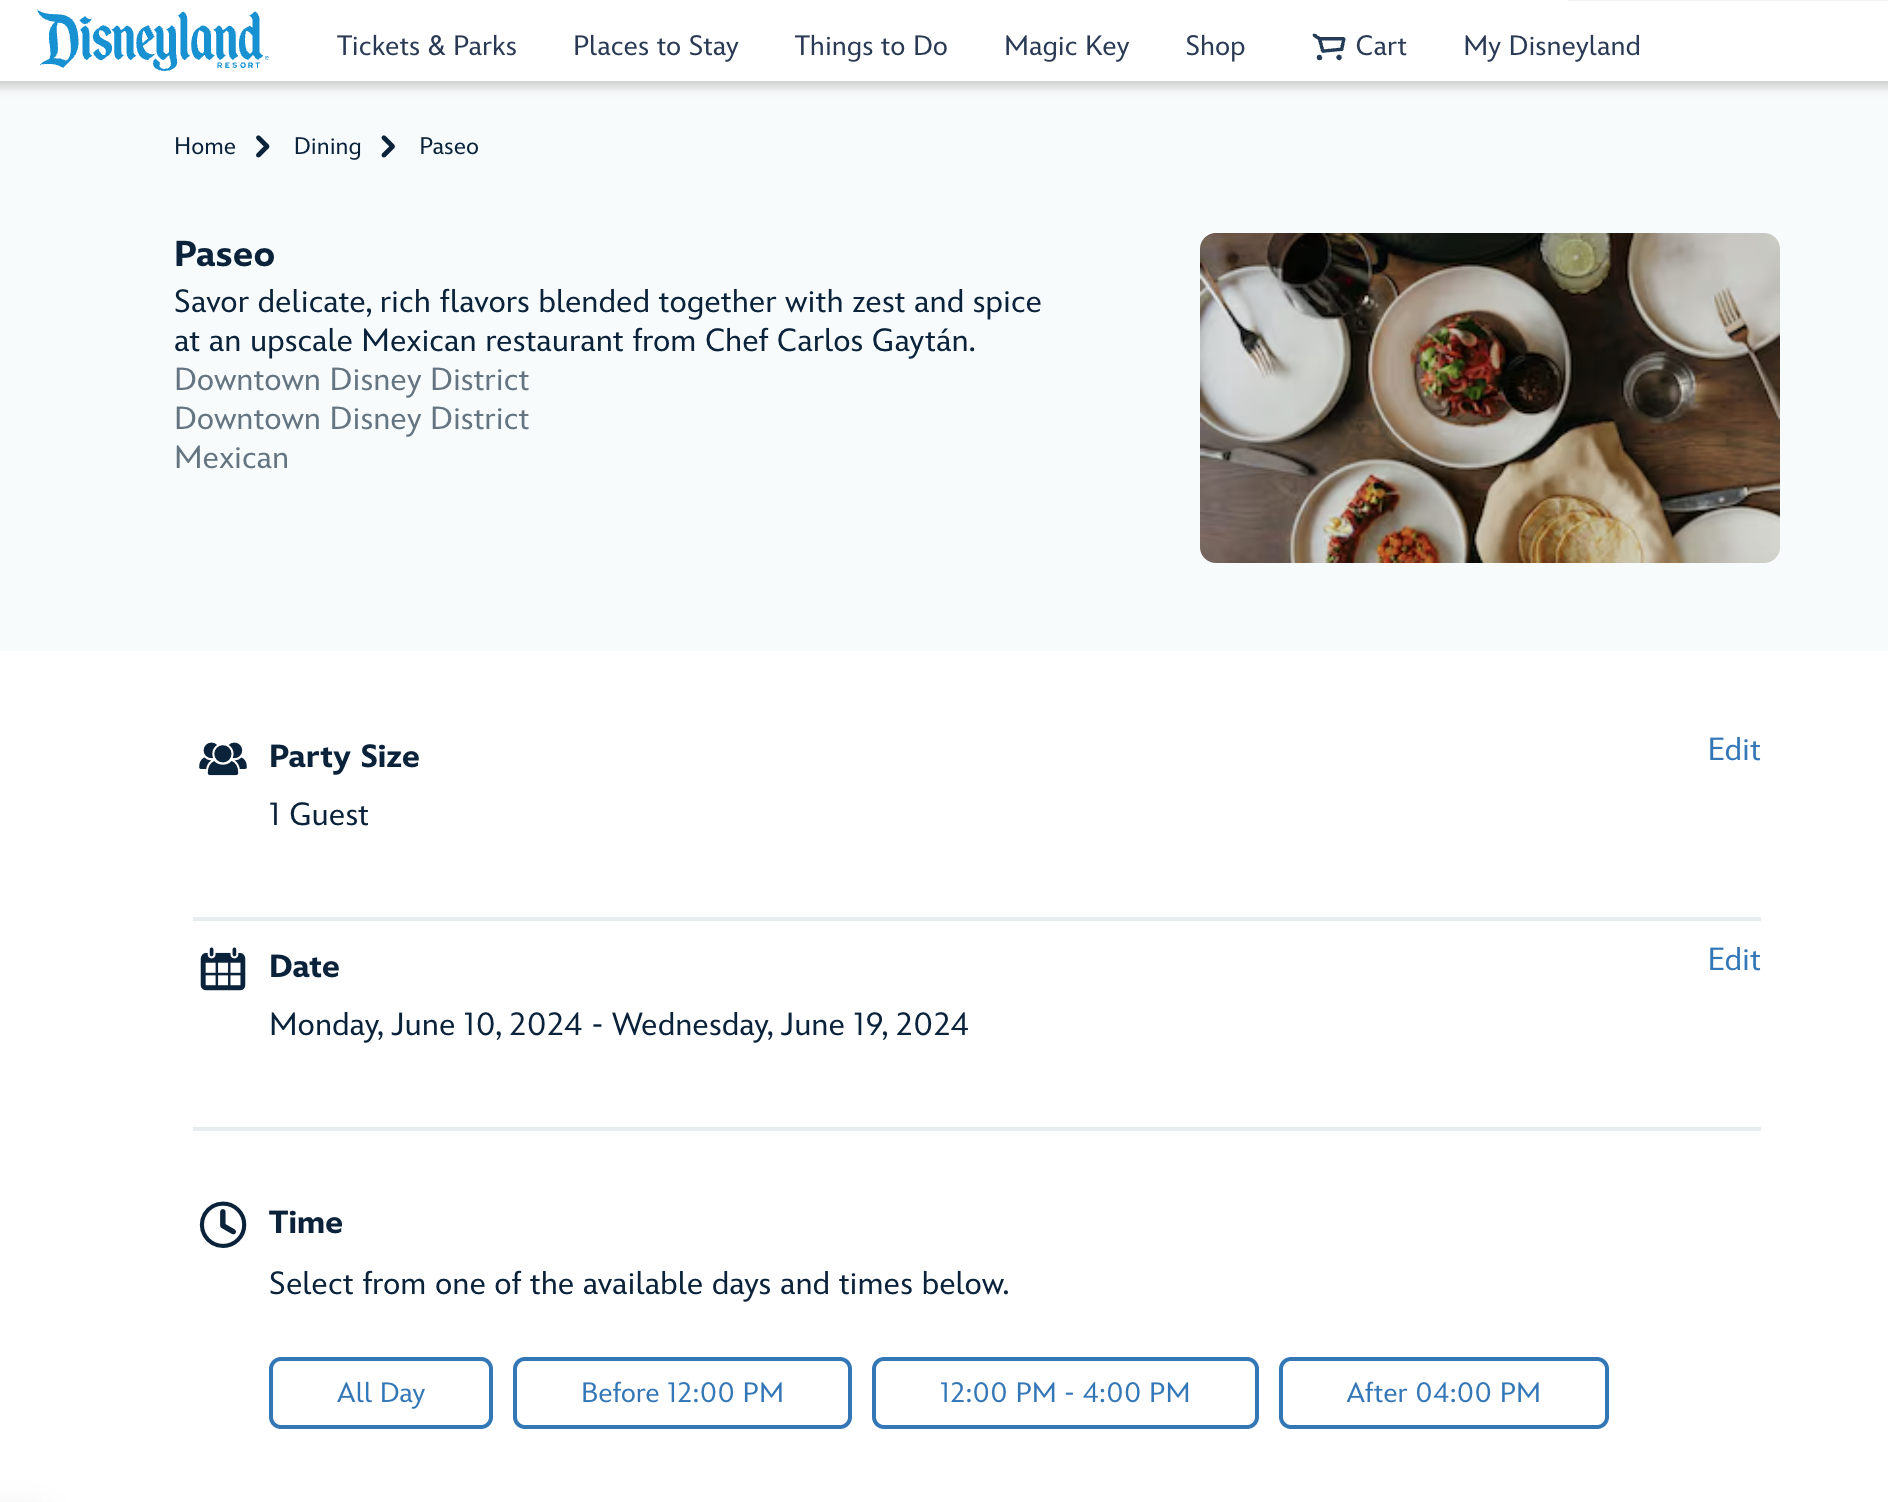Click the Time clock icon
The width and height of the screenshot is (1888, 1502).
tap(222, 1224)
